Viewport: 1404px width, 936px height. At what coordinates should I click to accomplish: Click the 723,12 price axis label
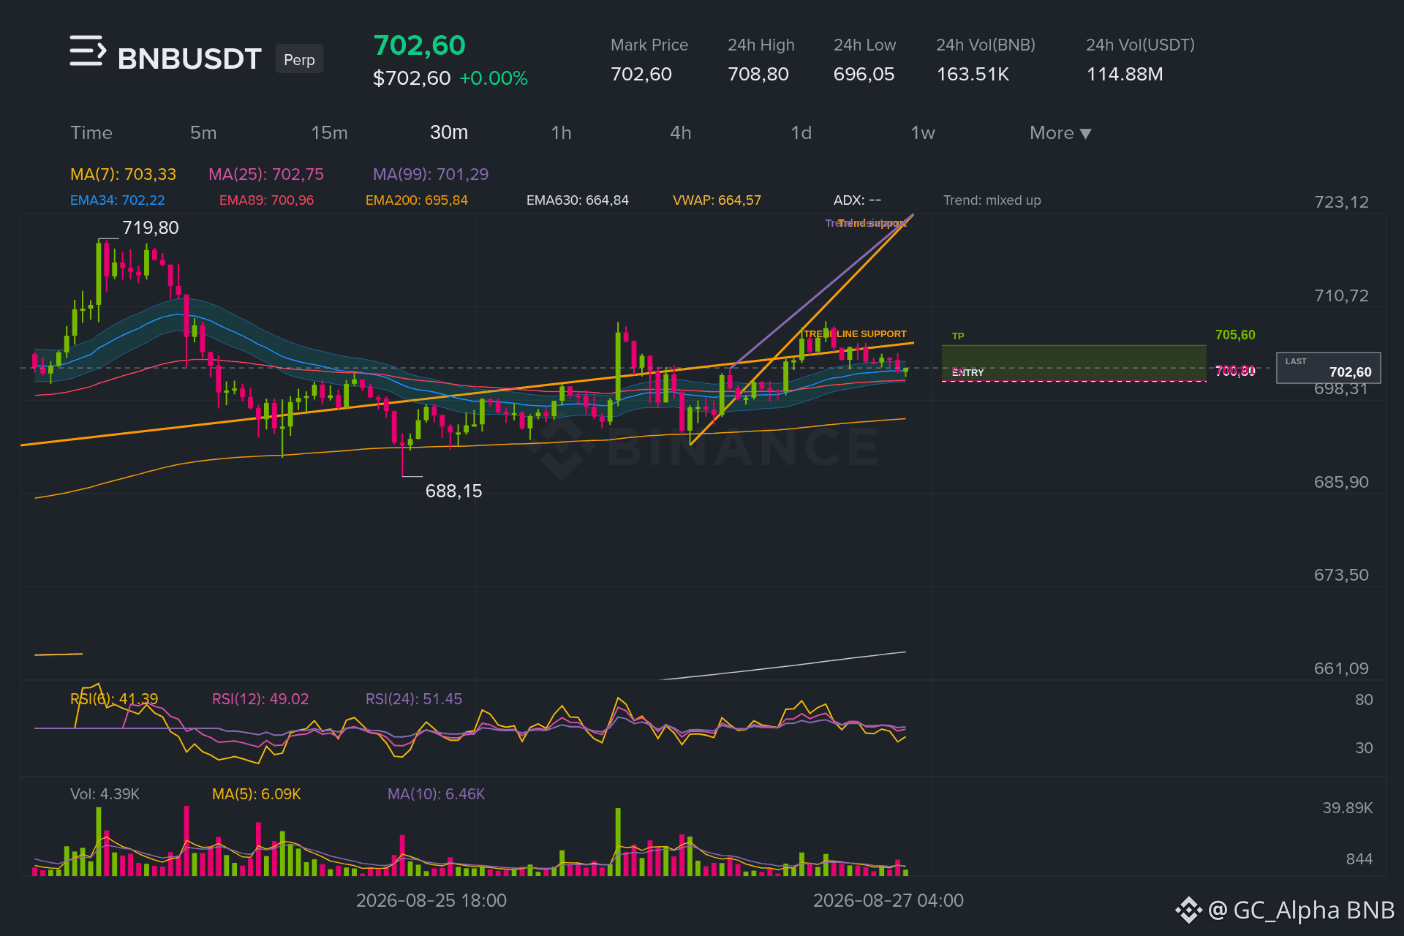[x=1341, y=202]
